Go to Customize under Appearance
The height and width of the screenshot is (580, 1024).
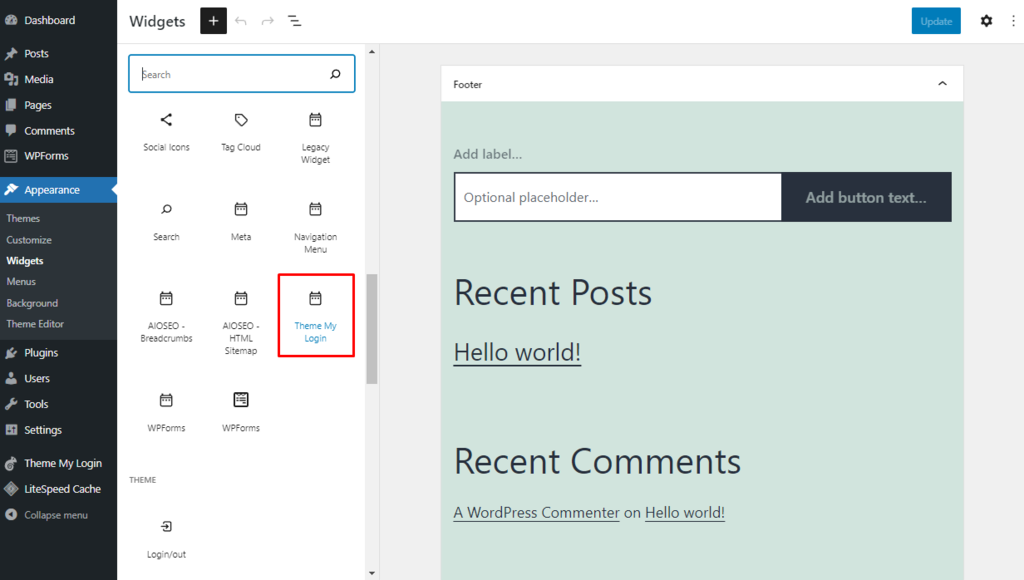[x=29, y=240]
